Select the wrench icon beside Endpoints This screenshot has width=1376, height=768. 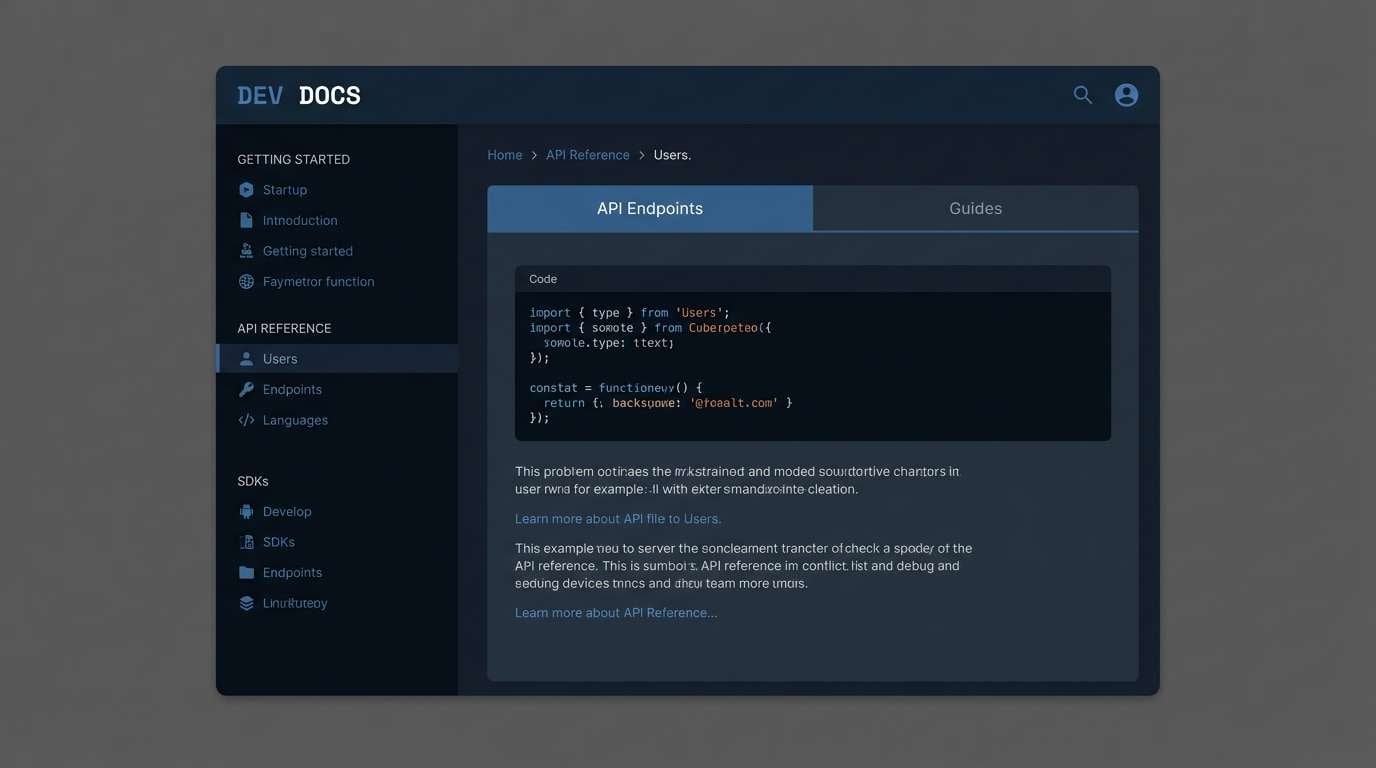click(x=245, y=389)
